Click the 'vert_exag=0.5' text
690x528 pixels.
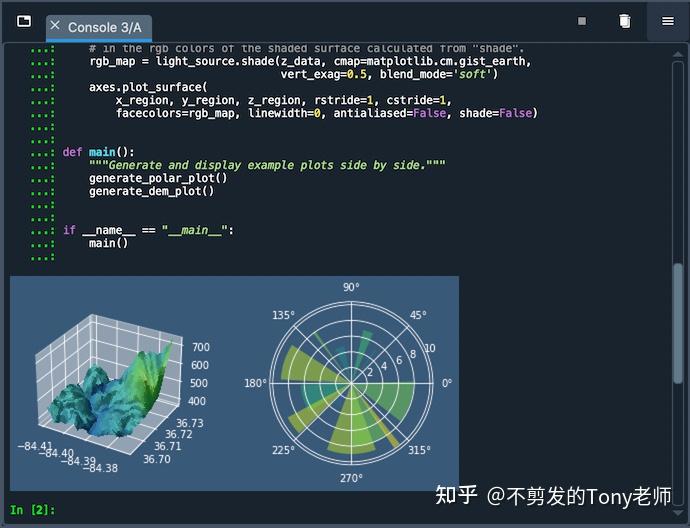(323, 74)
